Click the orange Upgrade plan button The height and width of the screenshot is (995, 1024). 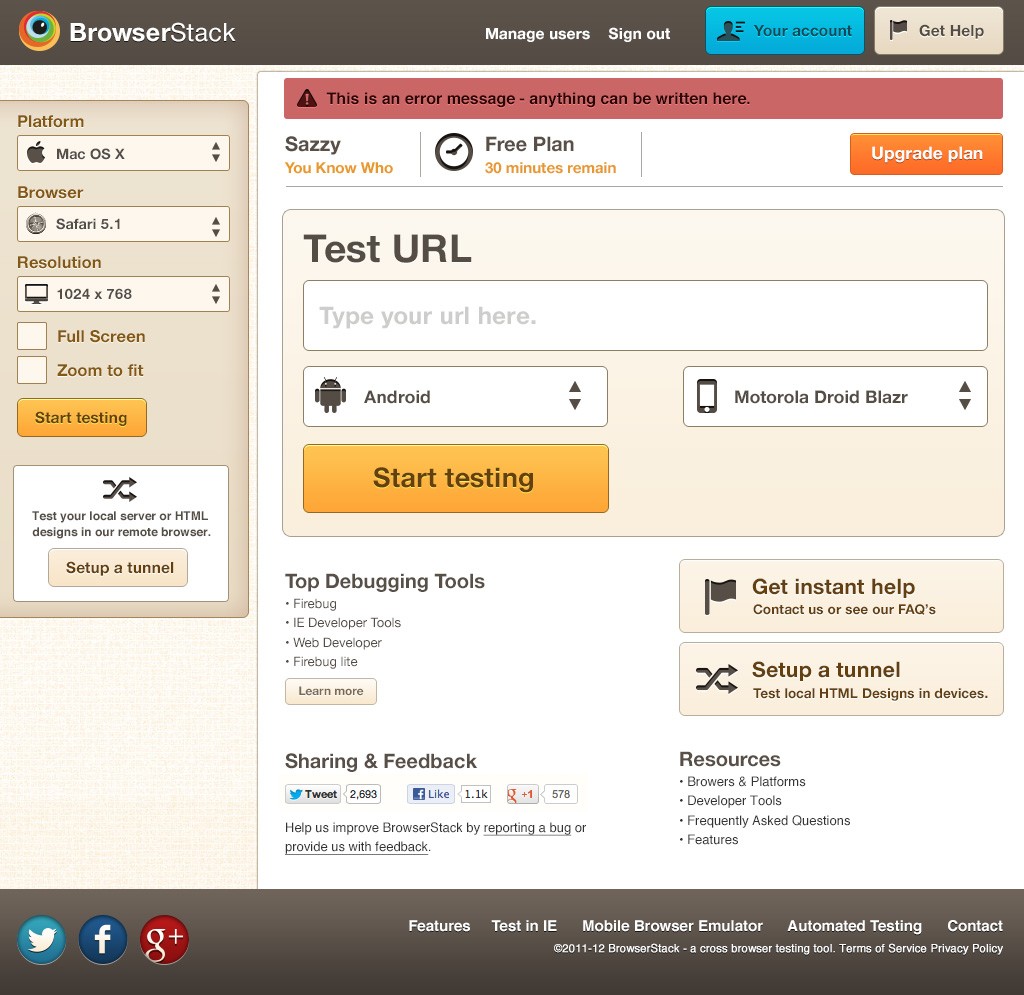(926, 153)
